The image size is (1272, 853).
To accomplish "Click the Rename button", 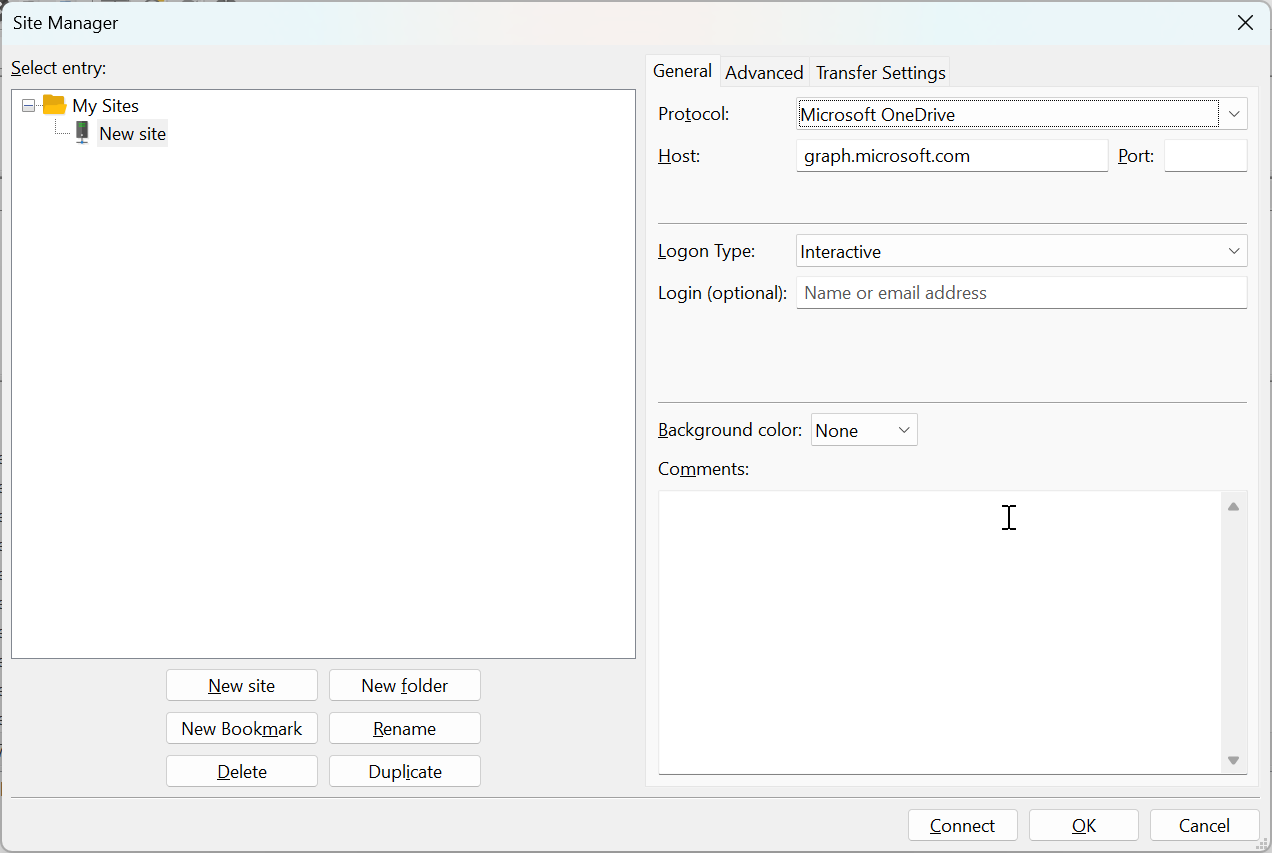I will tap(405, 728).
